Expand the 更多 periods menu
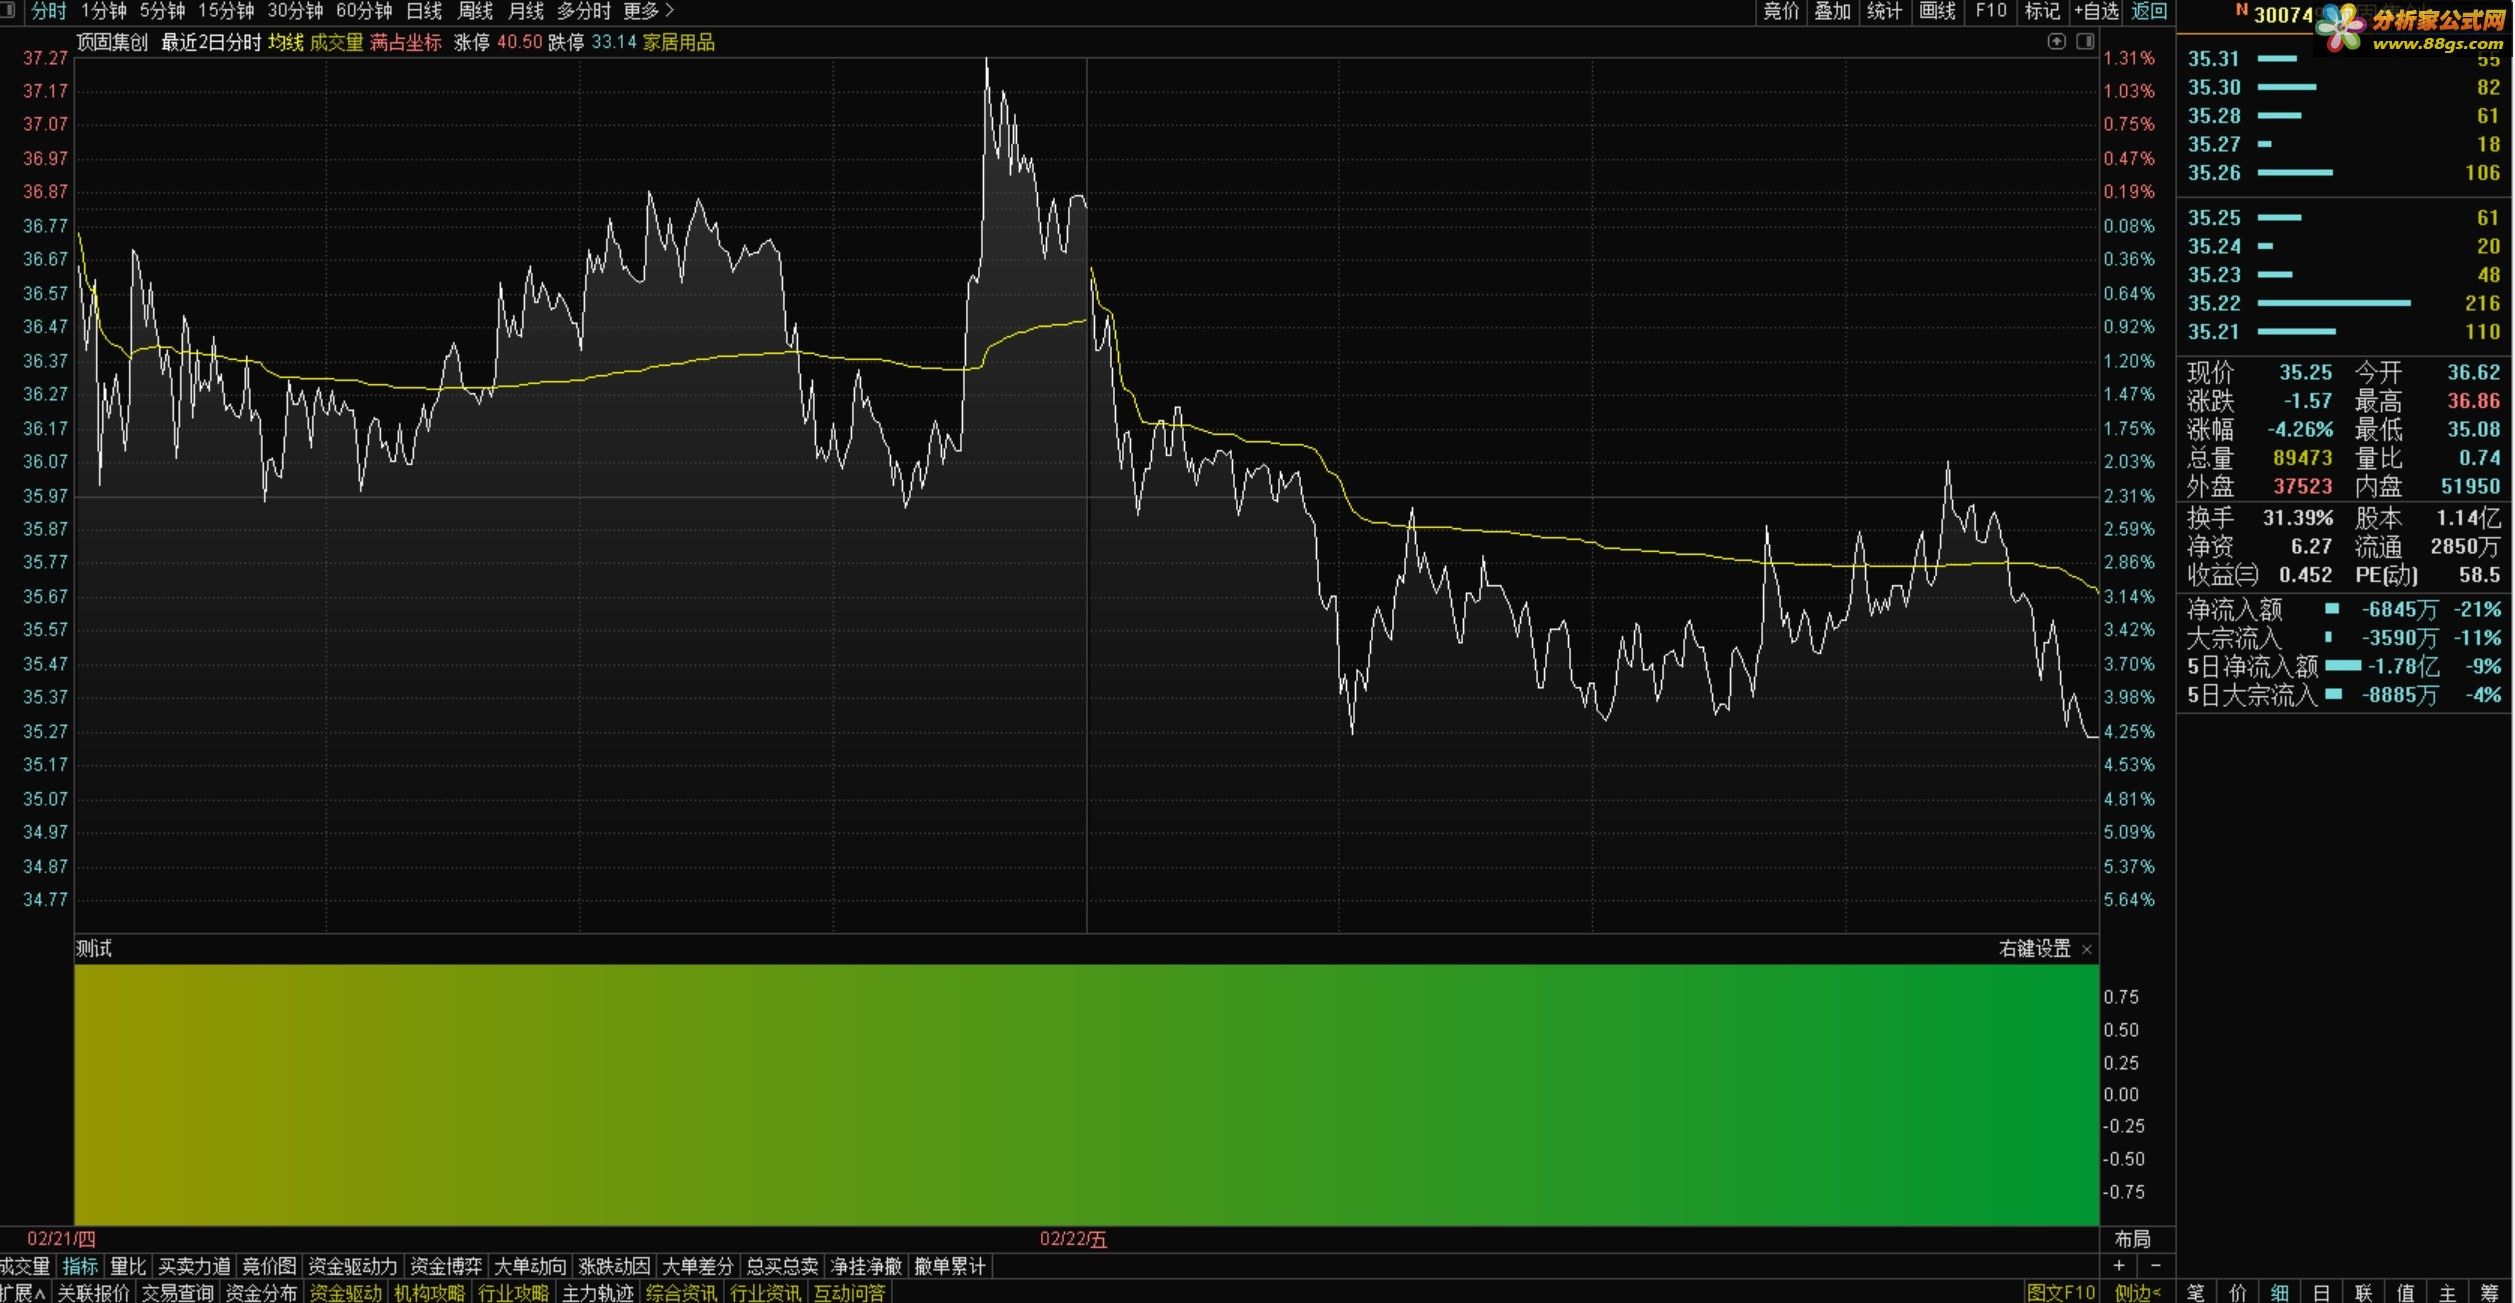The image size is (2515, 1303). click(648, 11)
